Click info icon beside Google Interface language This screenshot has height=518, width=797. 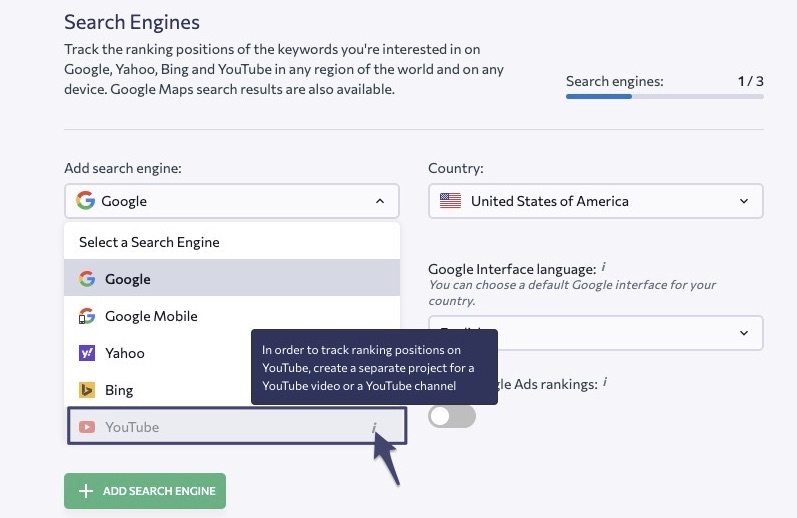pos(603,266)
